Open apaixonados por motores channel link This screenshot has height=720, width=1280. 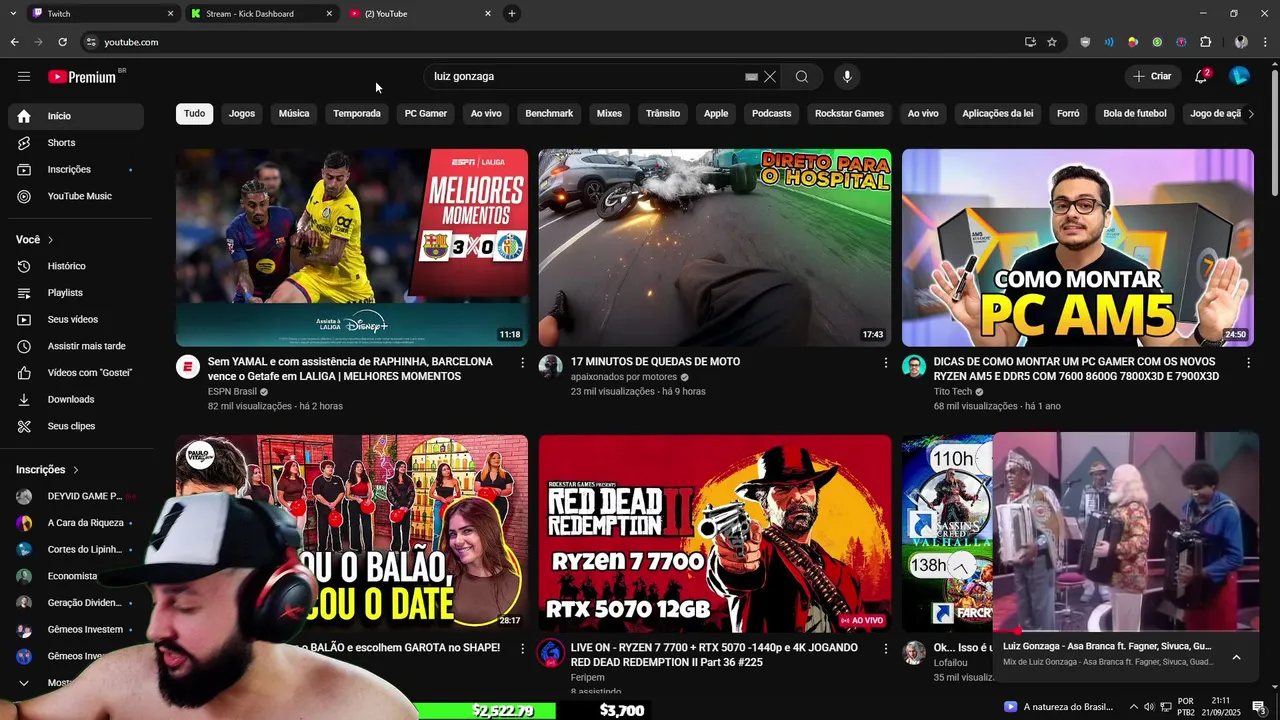624,377
